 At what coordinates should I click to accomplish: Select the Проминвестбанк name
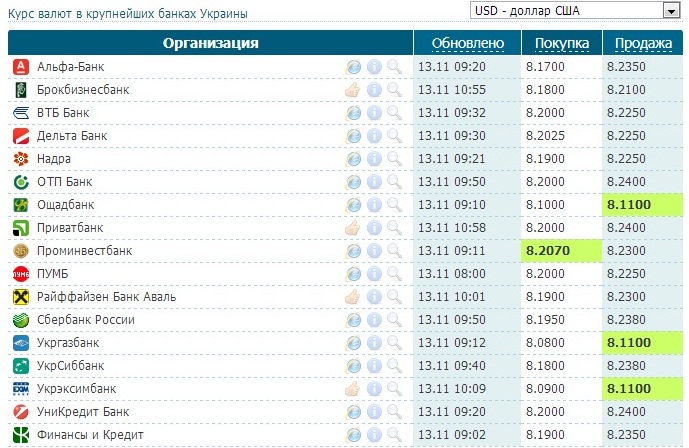pyautogui.click(x=84, y=251)
